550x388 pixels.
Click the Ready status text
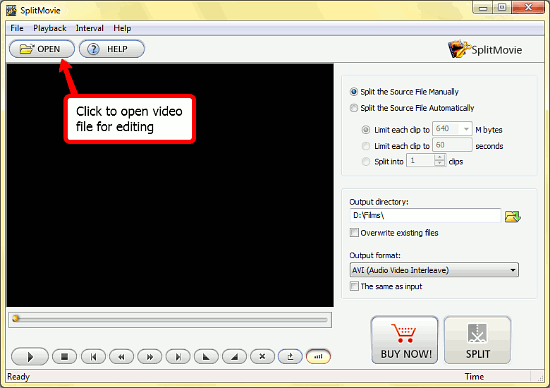18,377
